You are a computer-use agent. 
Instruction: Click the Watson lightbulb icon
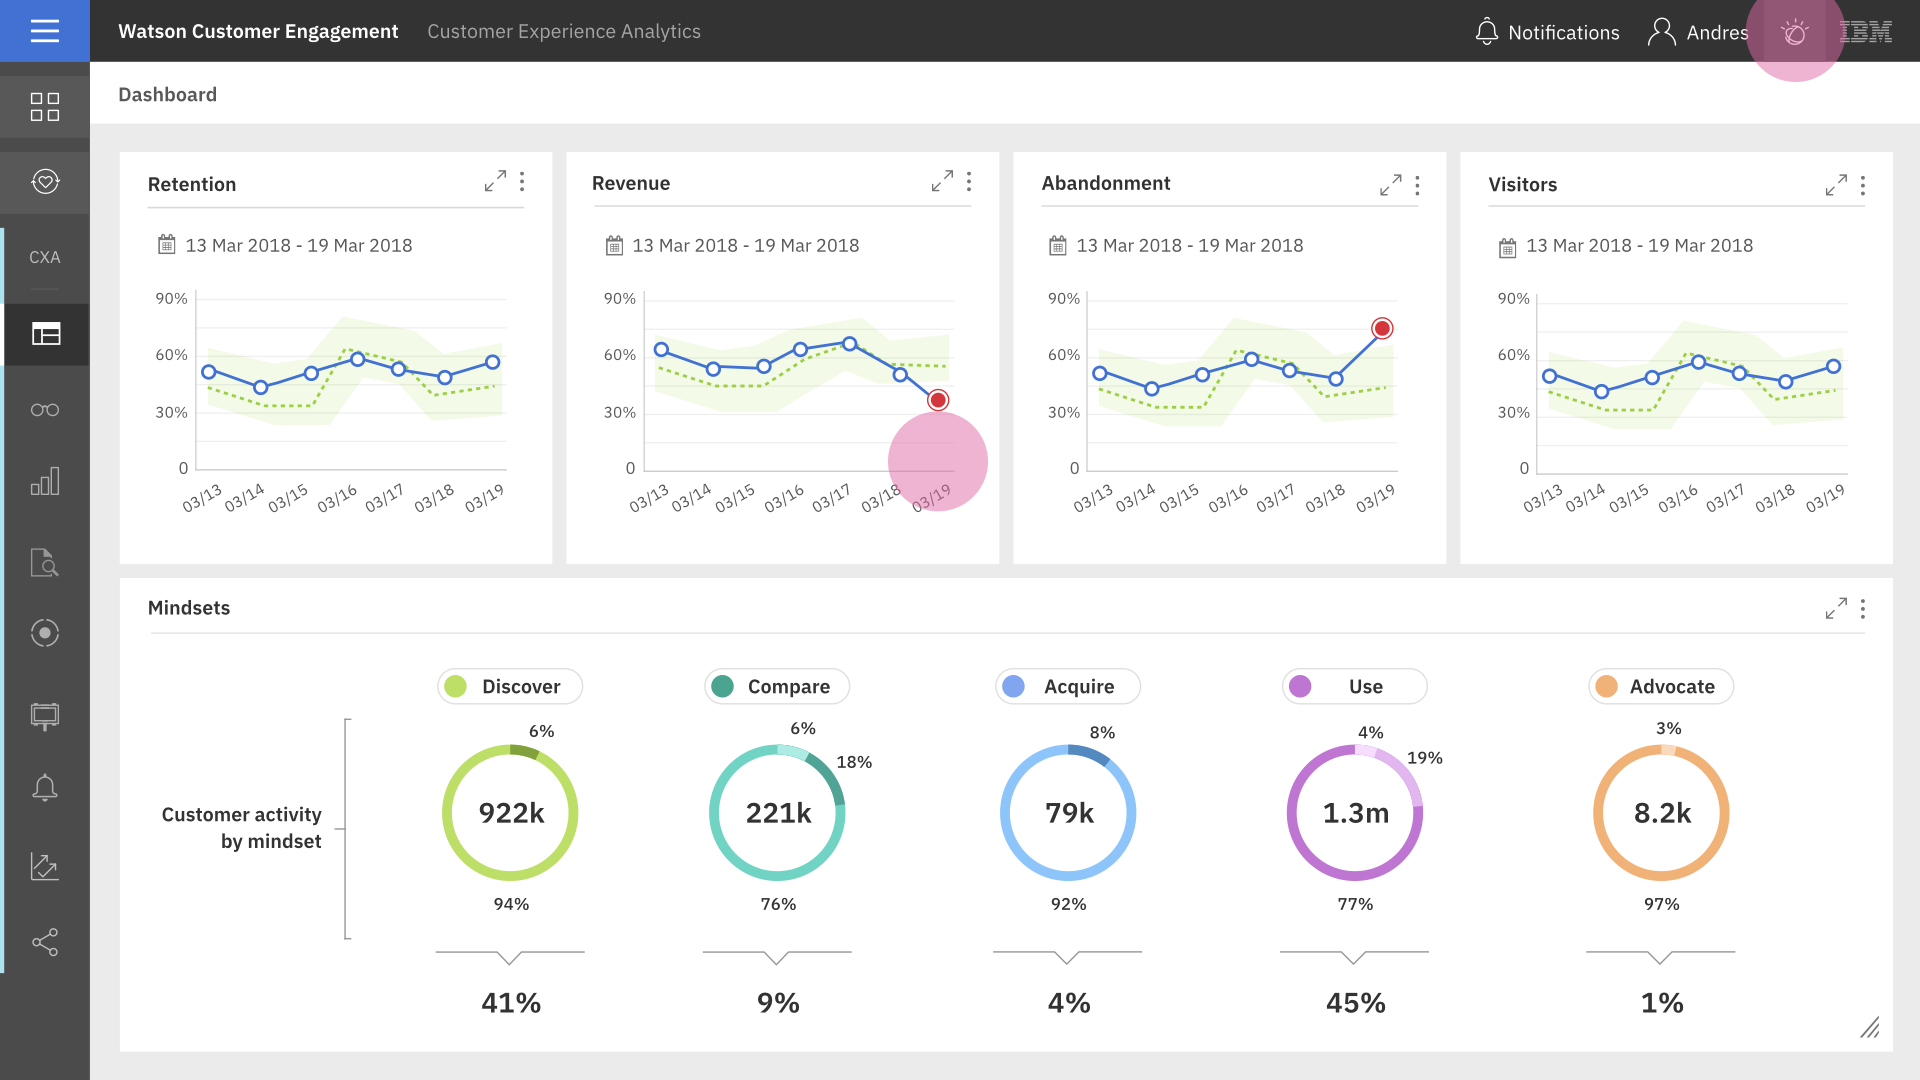coord(1795,32)
